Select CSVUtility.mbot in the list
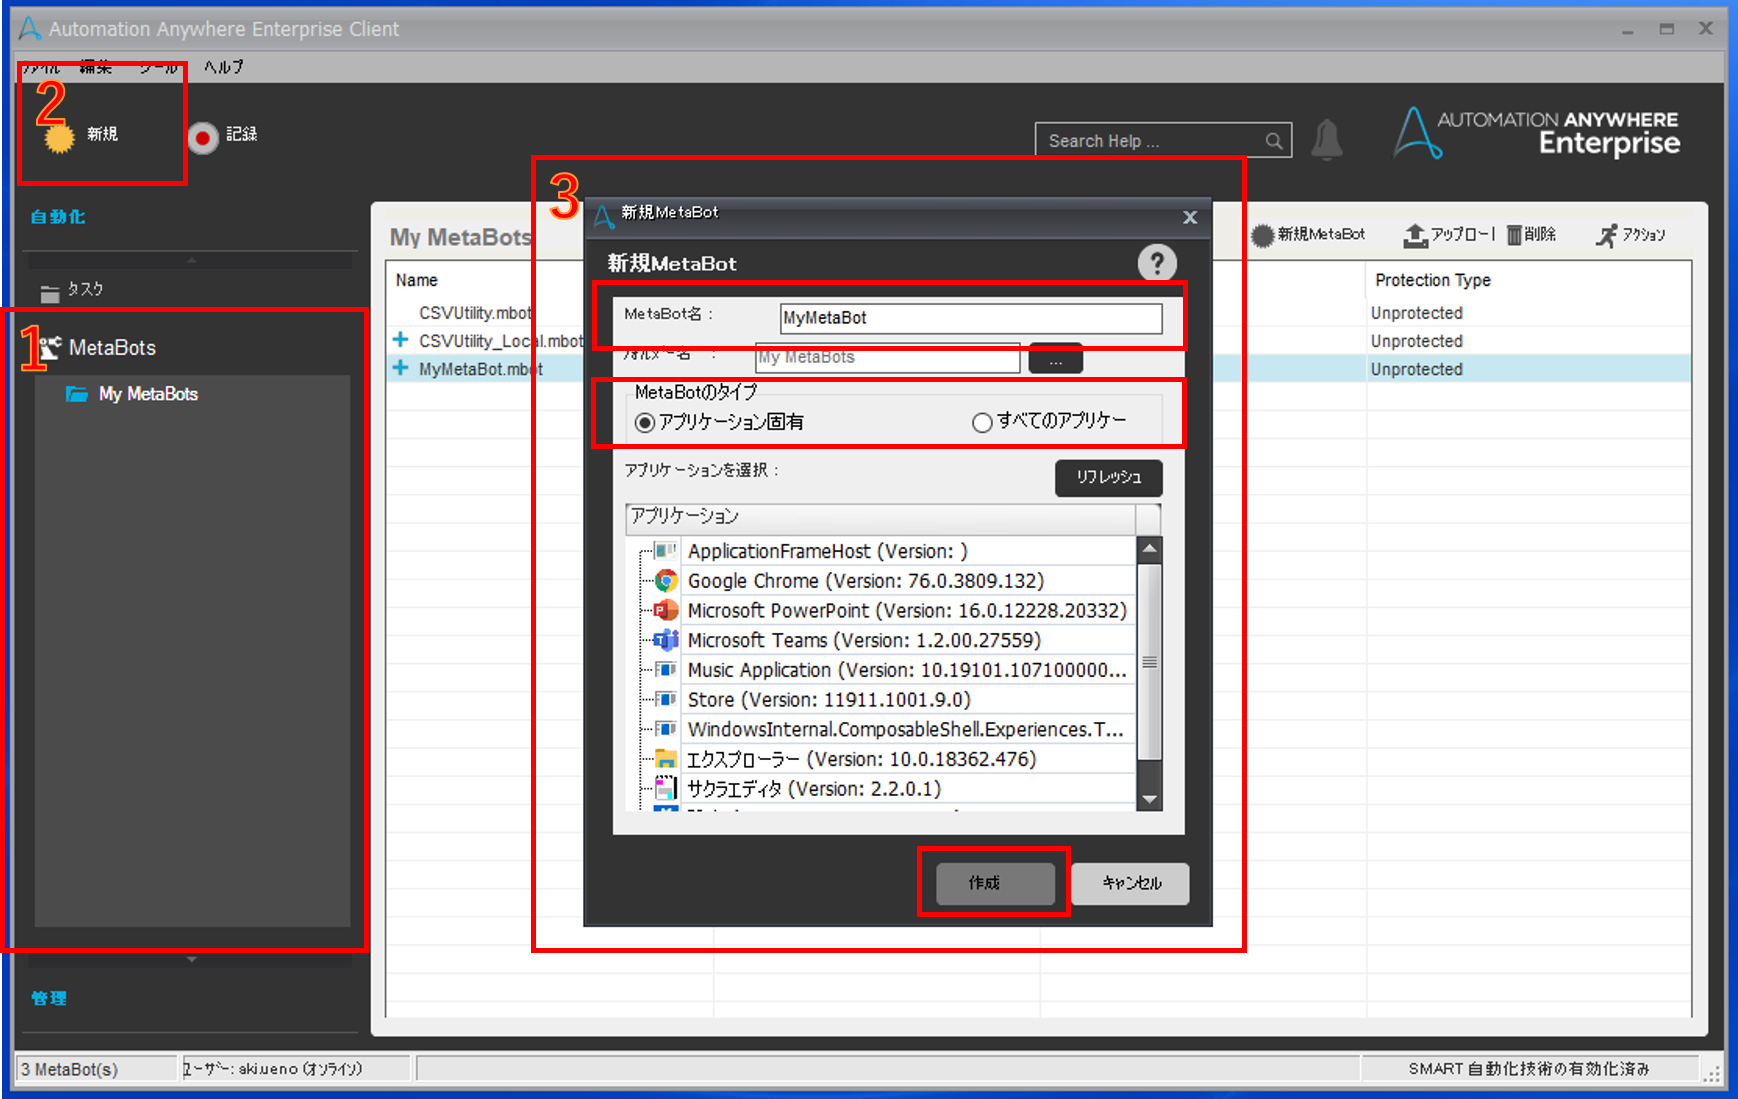The width and height of the screenshot is (1738, 1099). (475, 313)
